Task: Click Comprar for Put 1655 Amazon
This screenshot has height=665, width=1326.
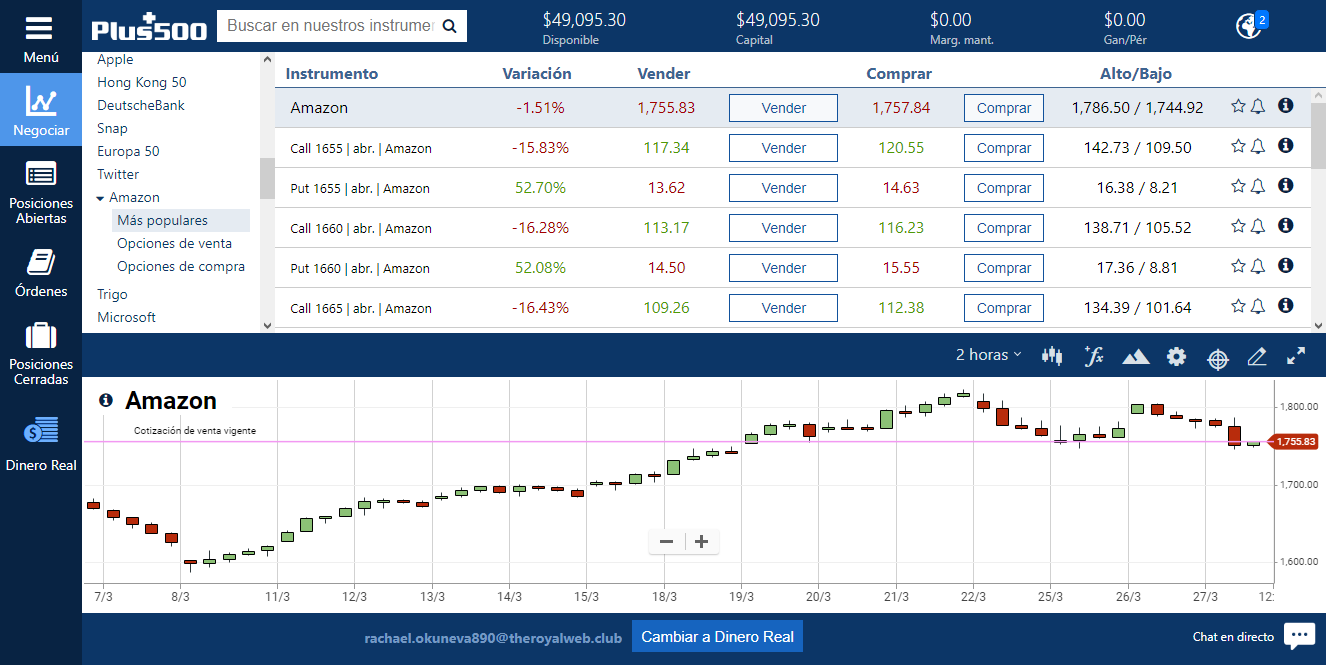Action: tap(1004, 188)
